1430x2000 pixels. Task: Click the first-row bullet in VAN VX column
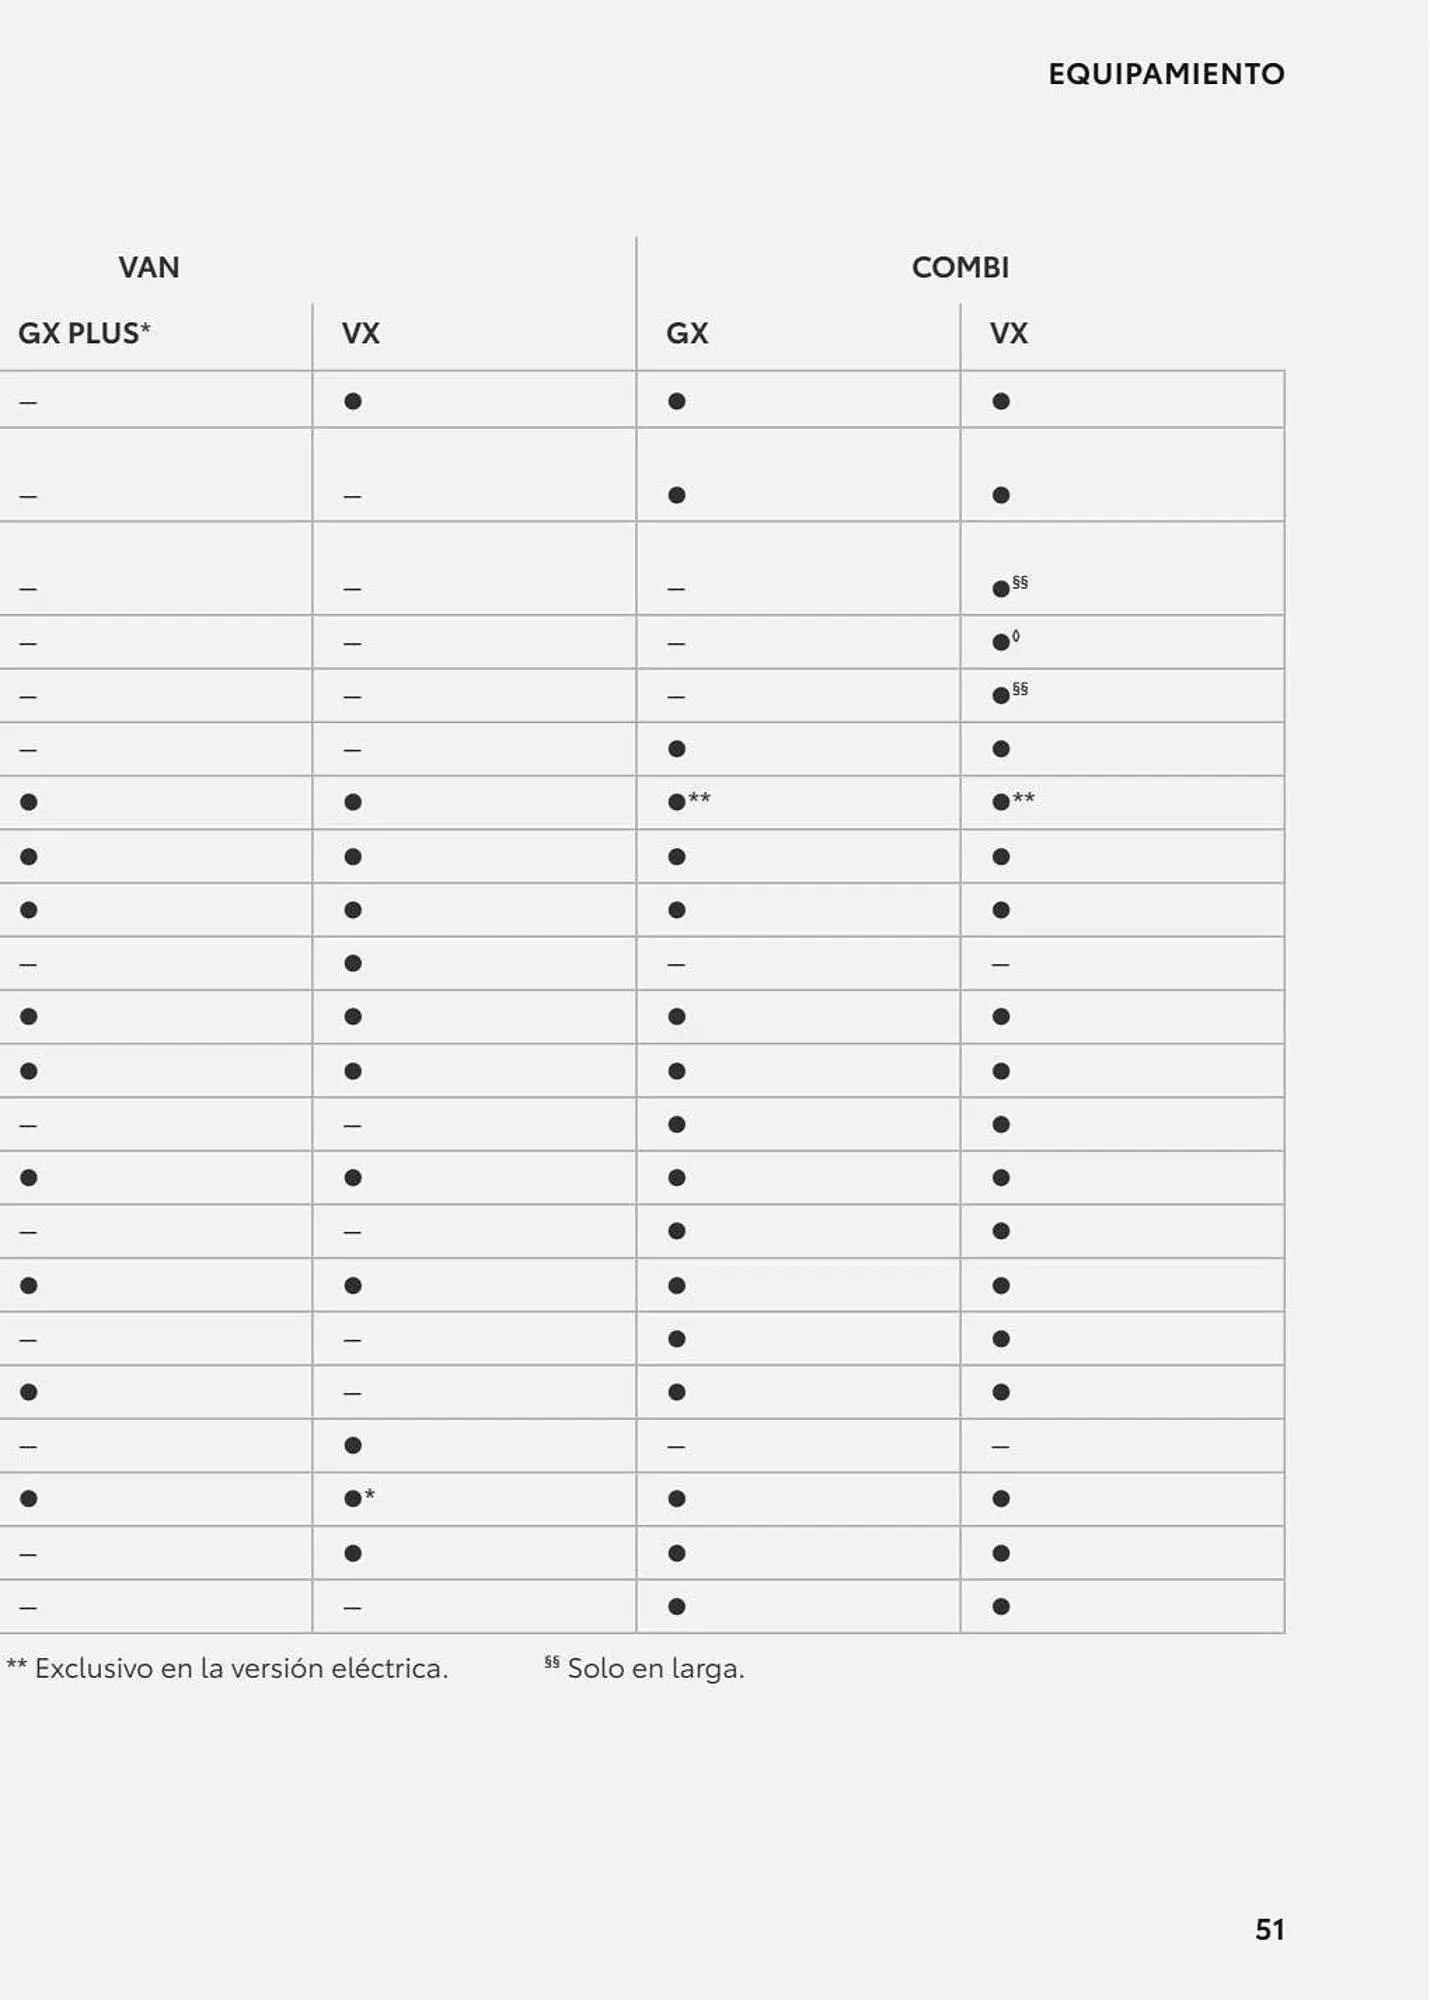(353, 401)
